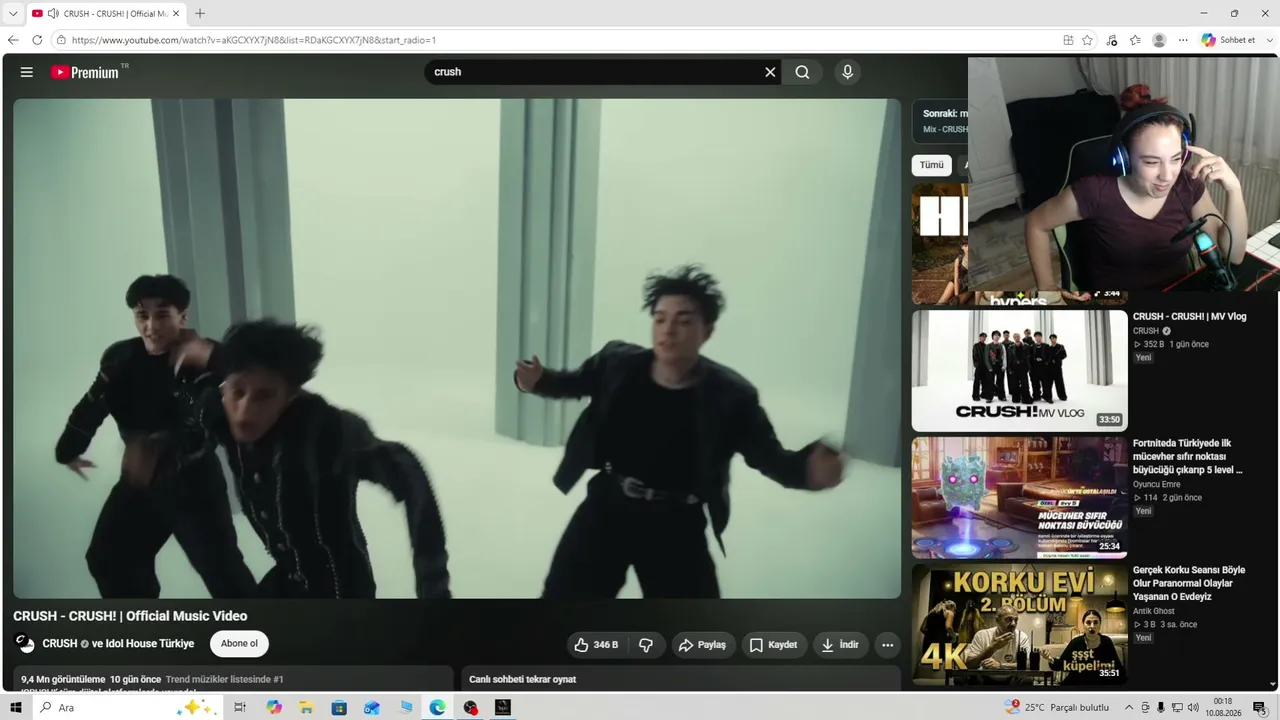Open volume control in system tray
1280x720 pixels.
click(1192, 708)
